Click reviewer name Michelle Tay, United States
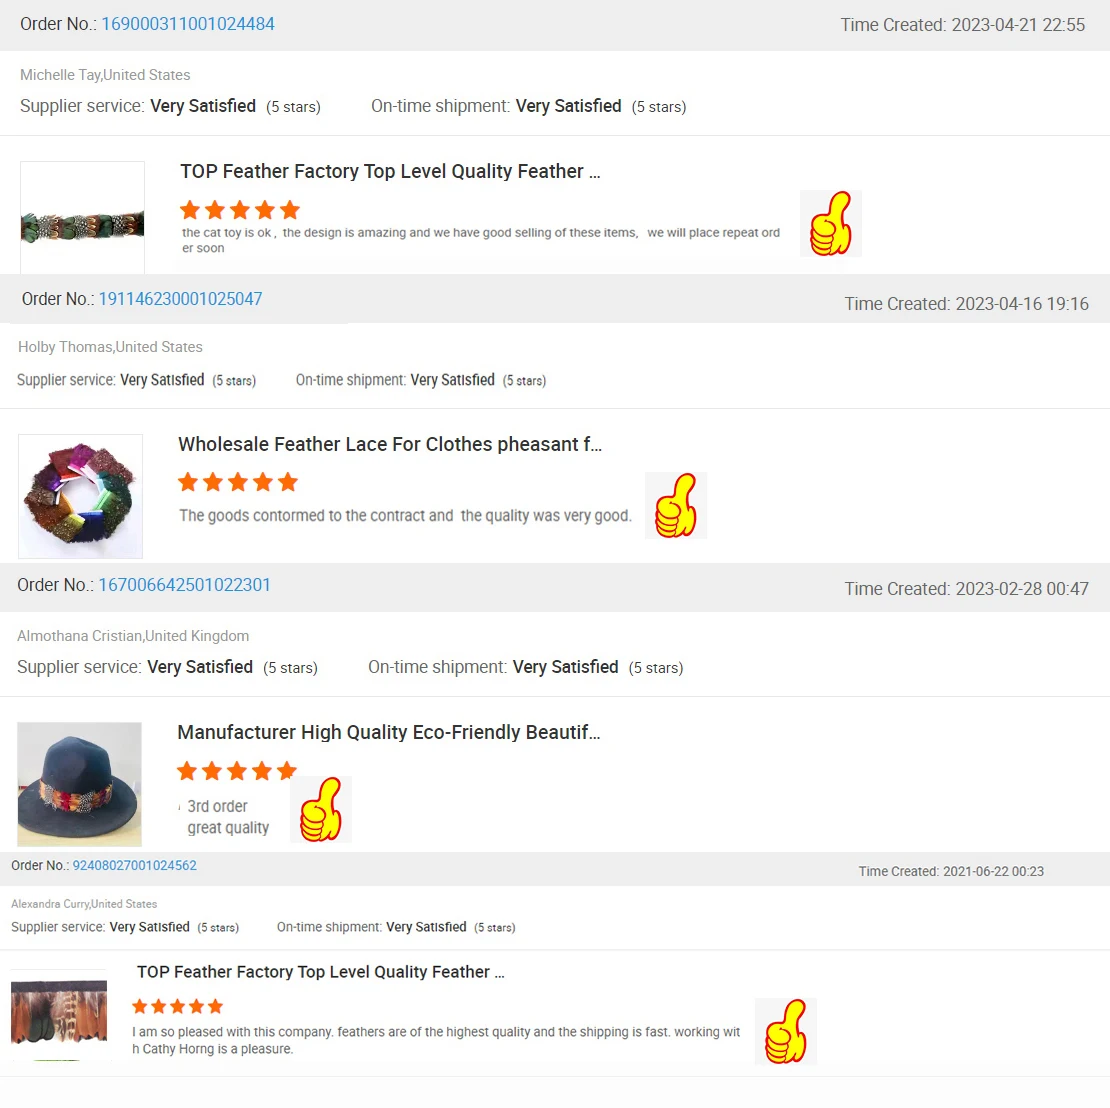This screenshot has height=1108, width=1110. pos(105,75)
